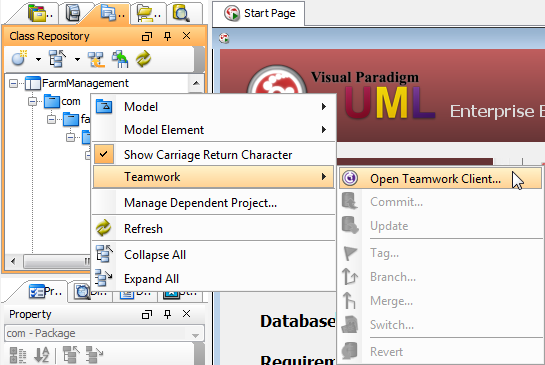This screenshot has width=545, height=365.
Task: Pin the Class Repository panel
Action: point(168,36)
